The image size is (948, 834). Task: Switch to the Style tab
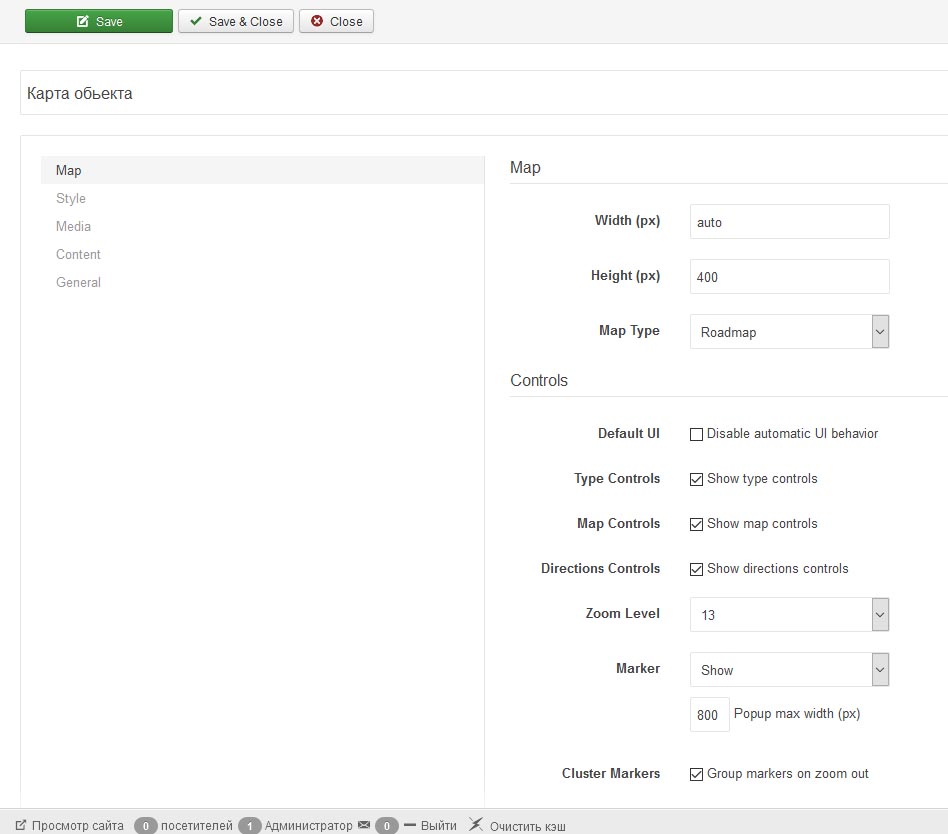[x=71, y=198]
